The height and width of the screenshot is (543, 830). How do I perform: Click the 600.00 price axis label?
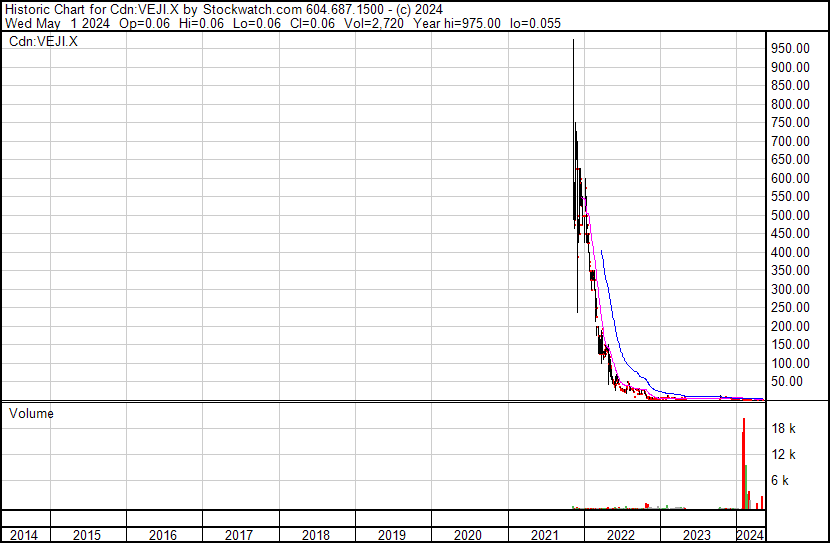(x=790, y=178)
